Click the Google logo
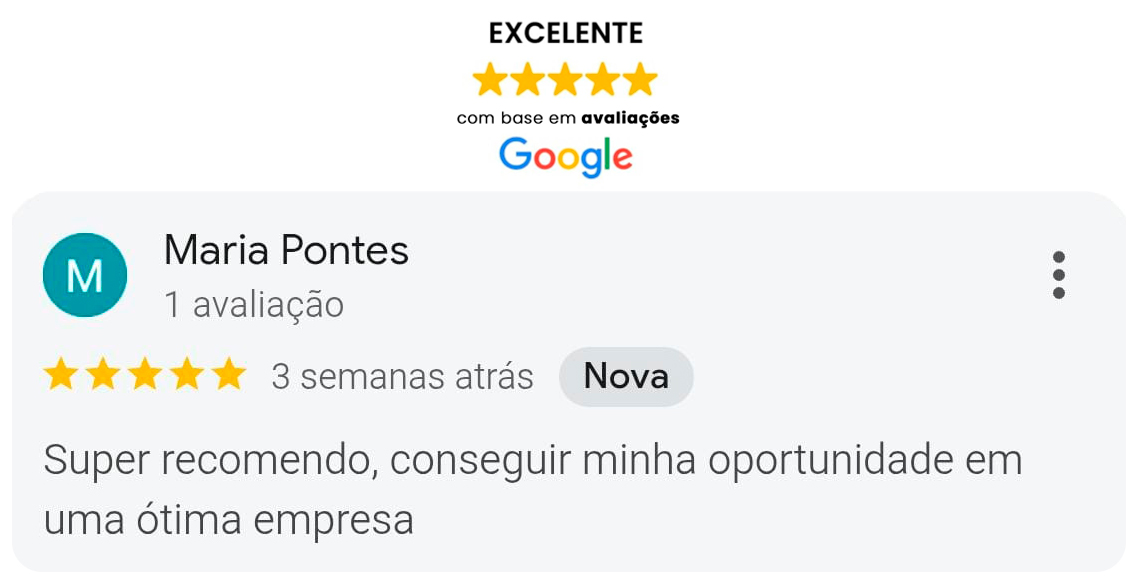The width and height of the screenshot is (1138, 580). (566, 157)
